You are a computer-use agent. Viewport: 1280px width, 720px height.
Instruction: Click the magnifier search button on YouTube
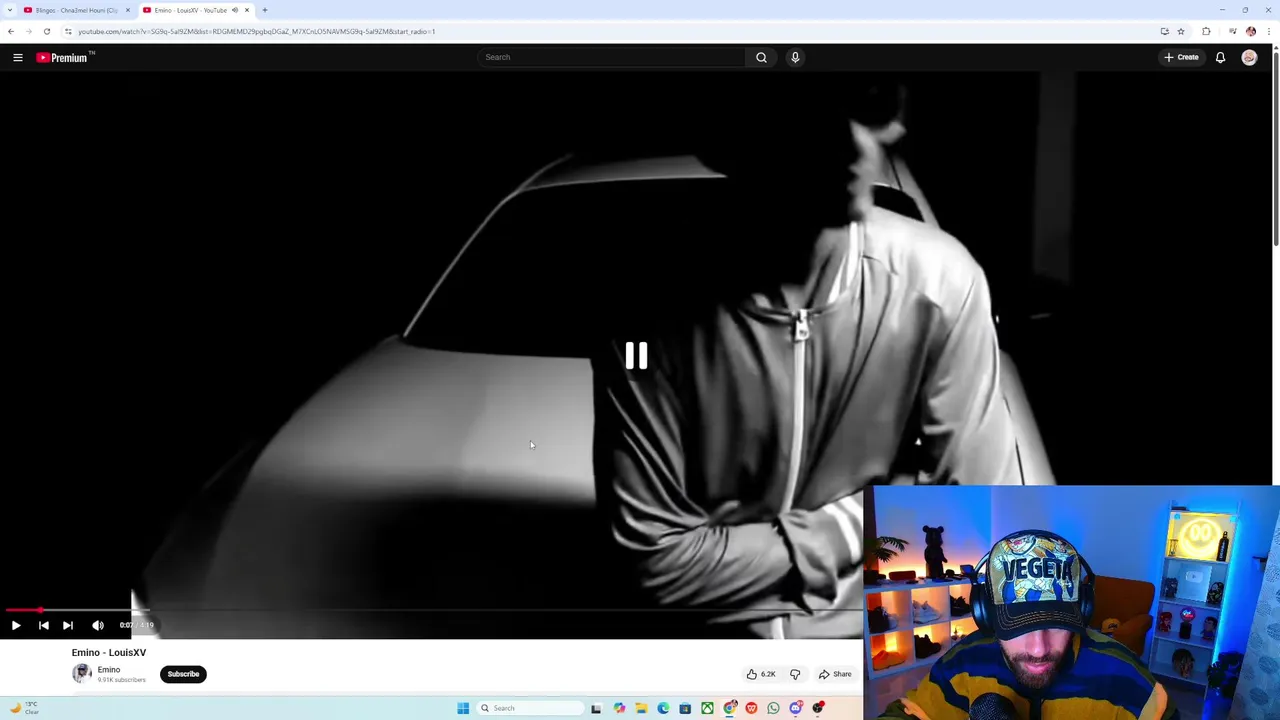tap(761, 57)
